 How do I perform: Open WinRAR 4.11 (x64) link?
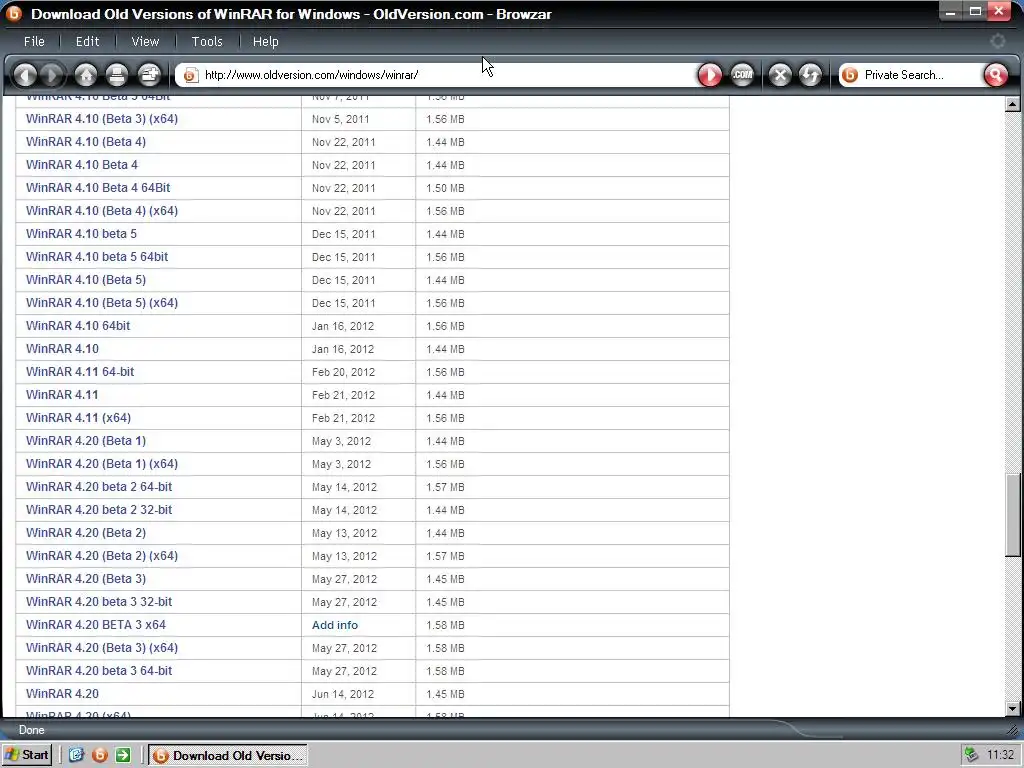click(x=78, y=418)
